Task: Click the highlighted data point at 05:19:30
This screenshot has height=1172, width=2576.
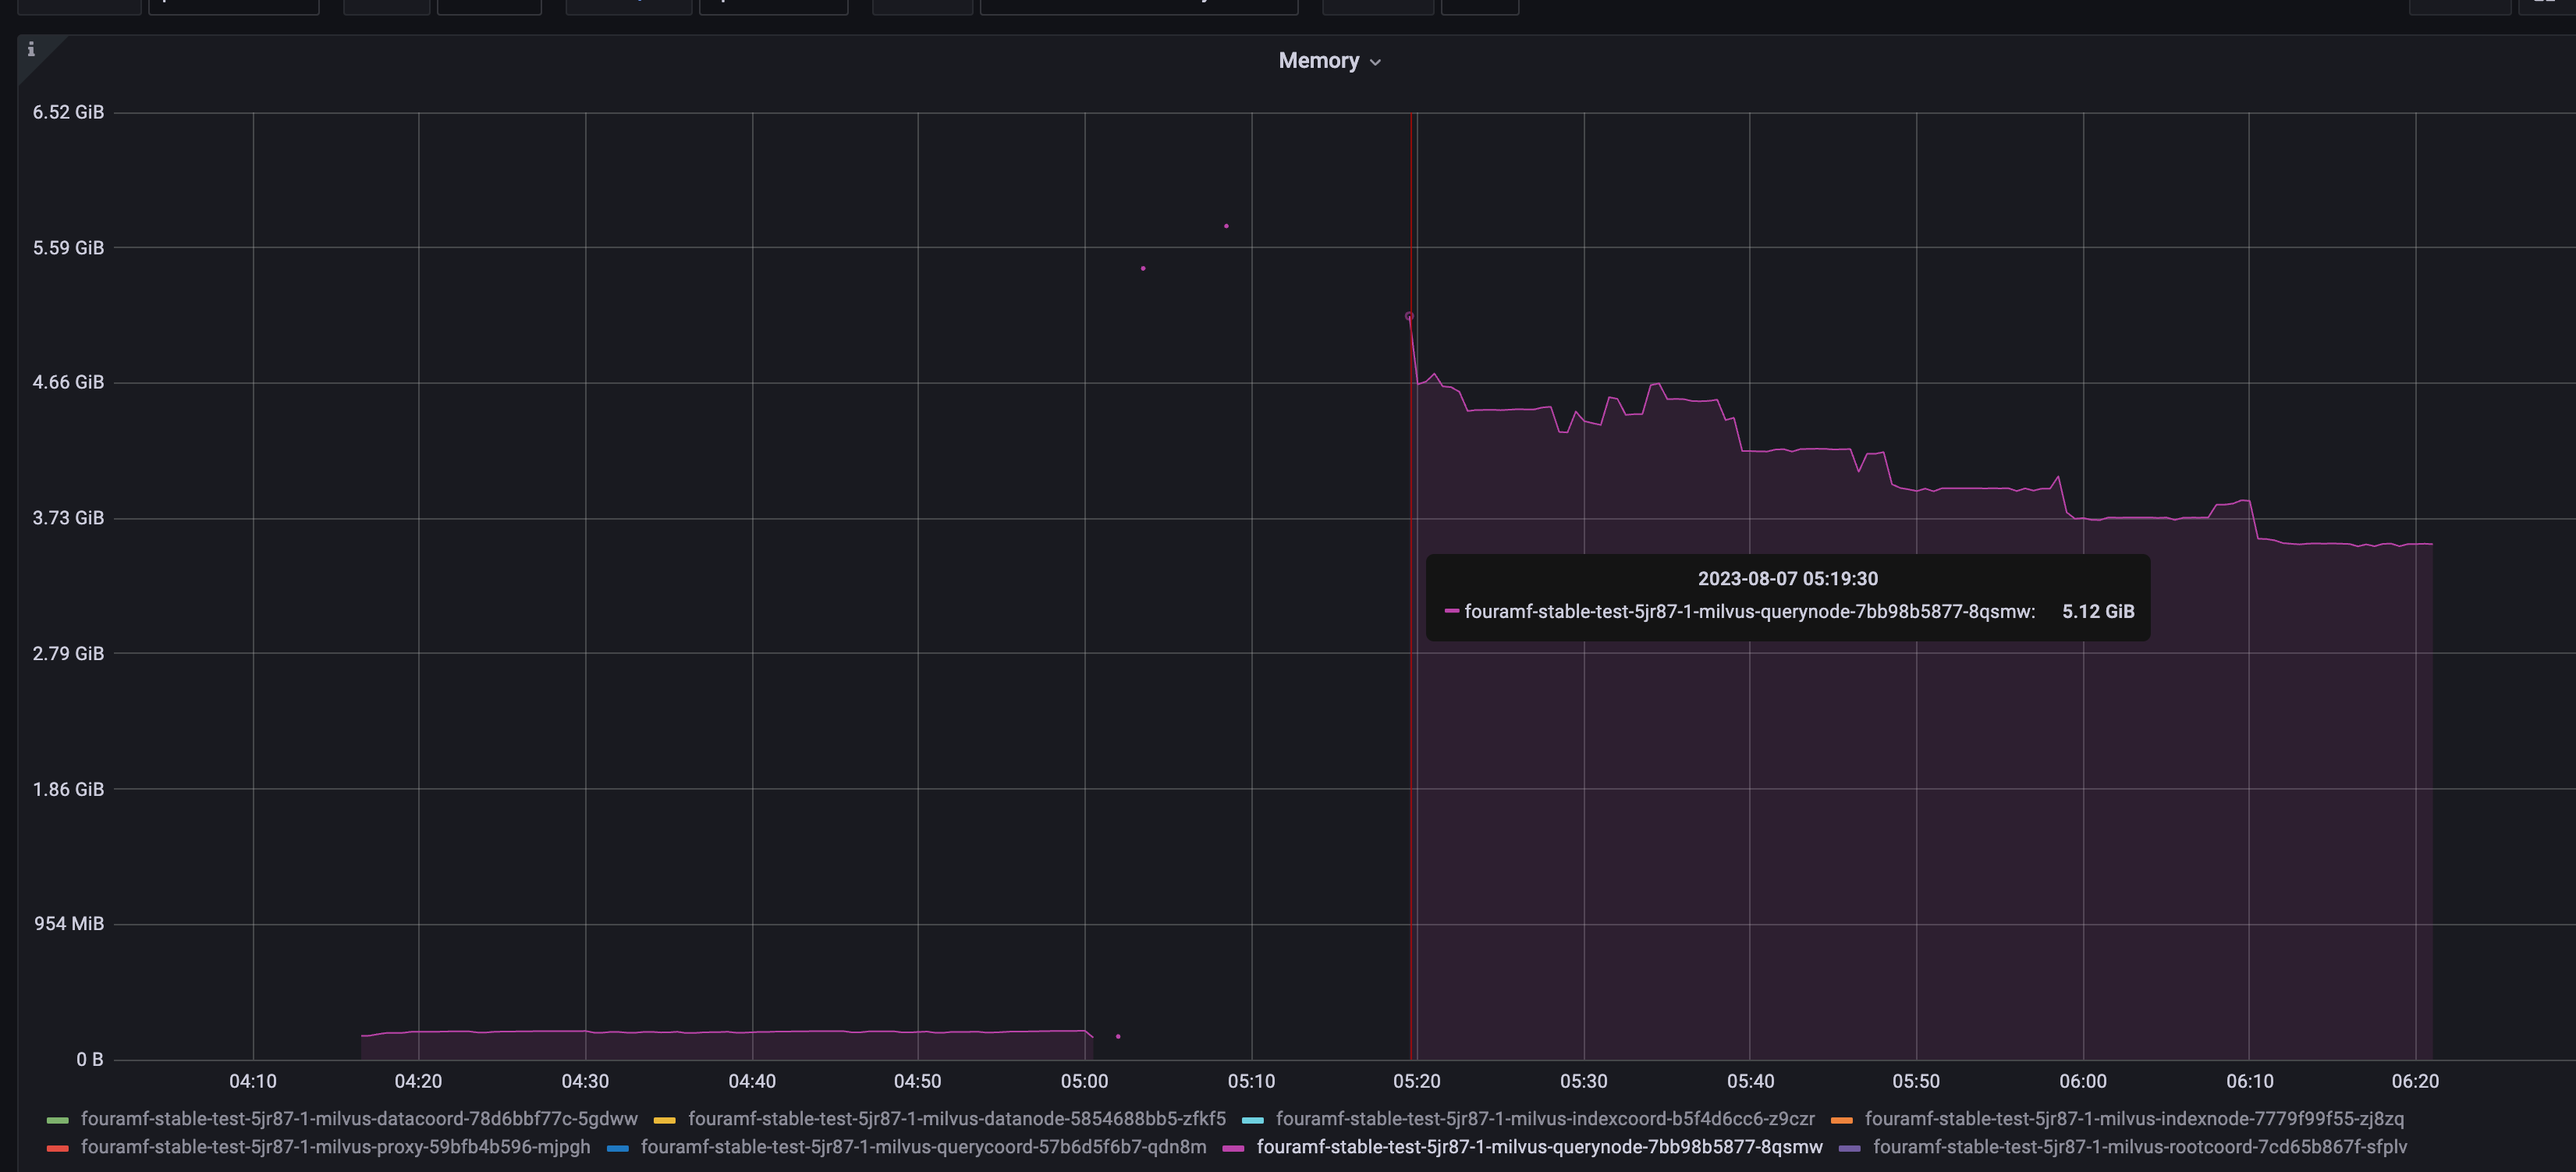Action: 1410,315
